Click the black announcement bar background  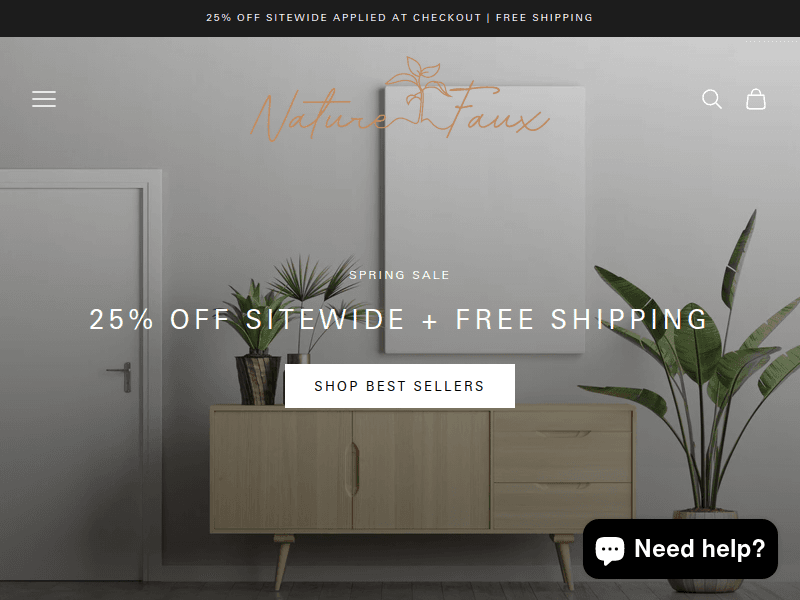(102, 18)
